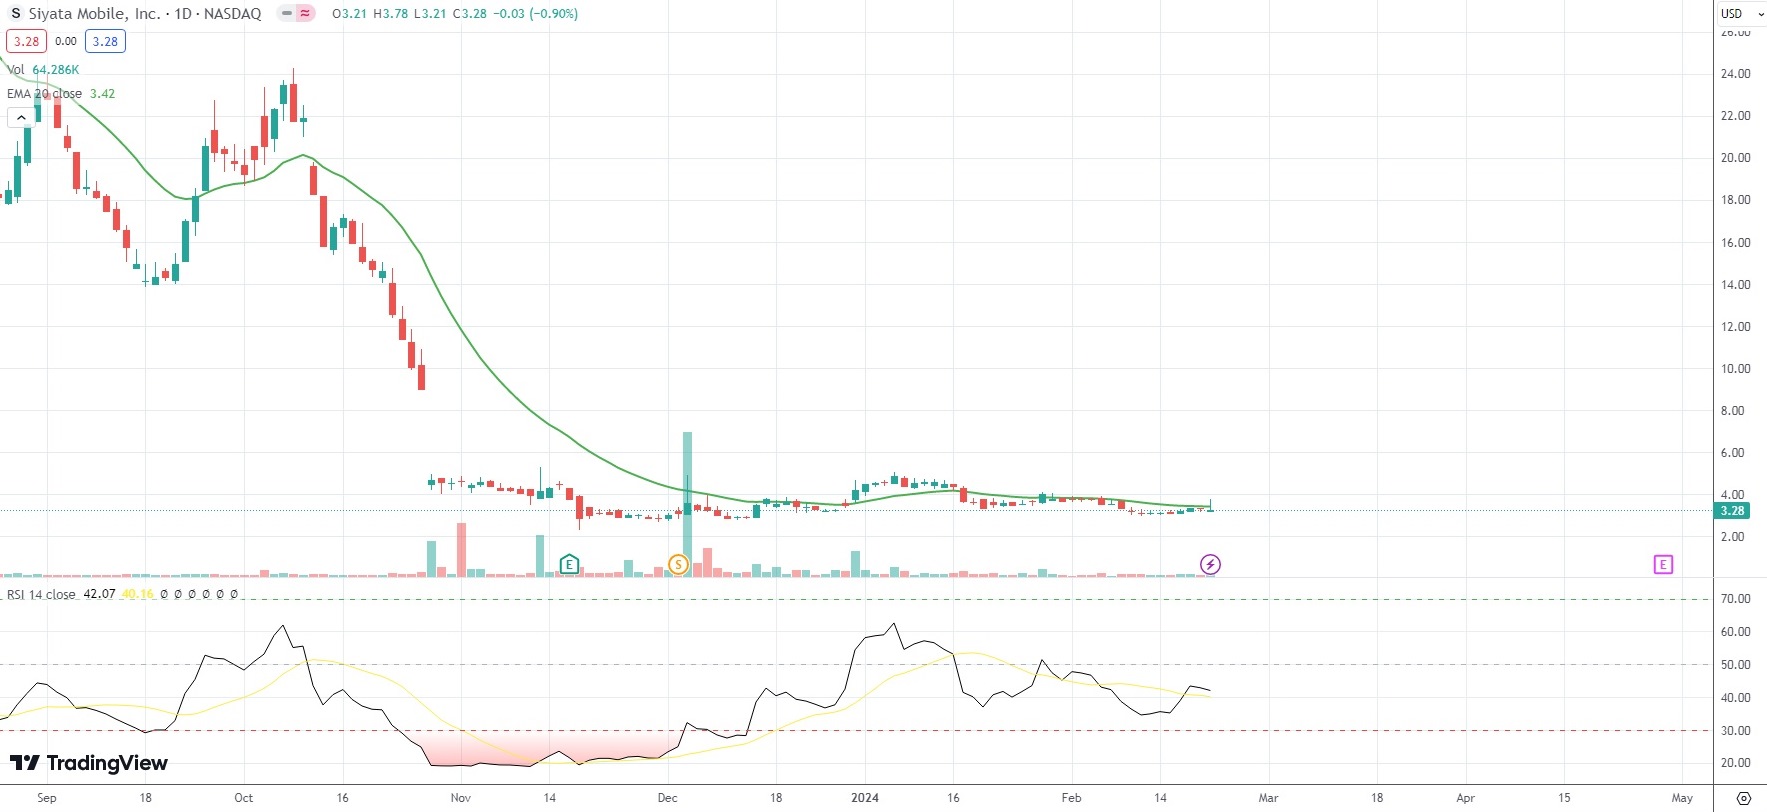The width and height of the screenshot is (1767, 812).
Task: Click the 8.00 price axis label
Action: tap(1732, 411)
